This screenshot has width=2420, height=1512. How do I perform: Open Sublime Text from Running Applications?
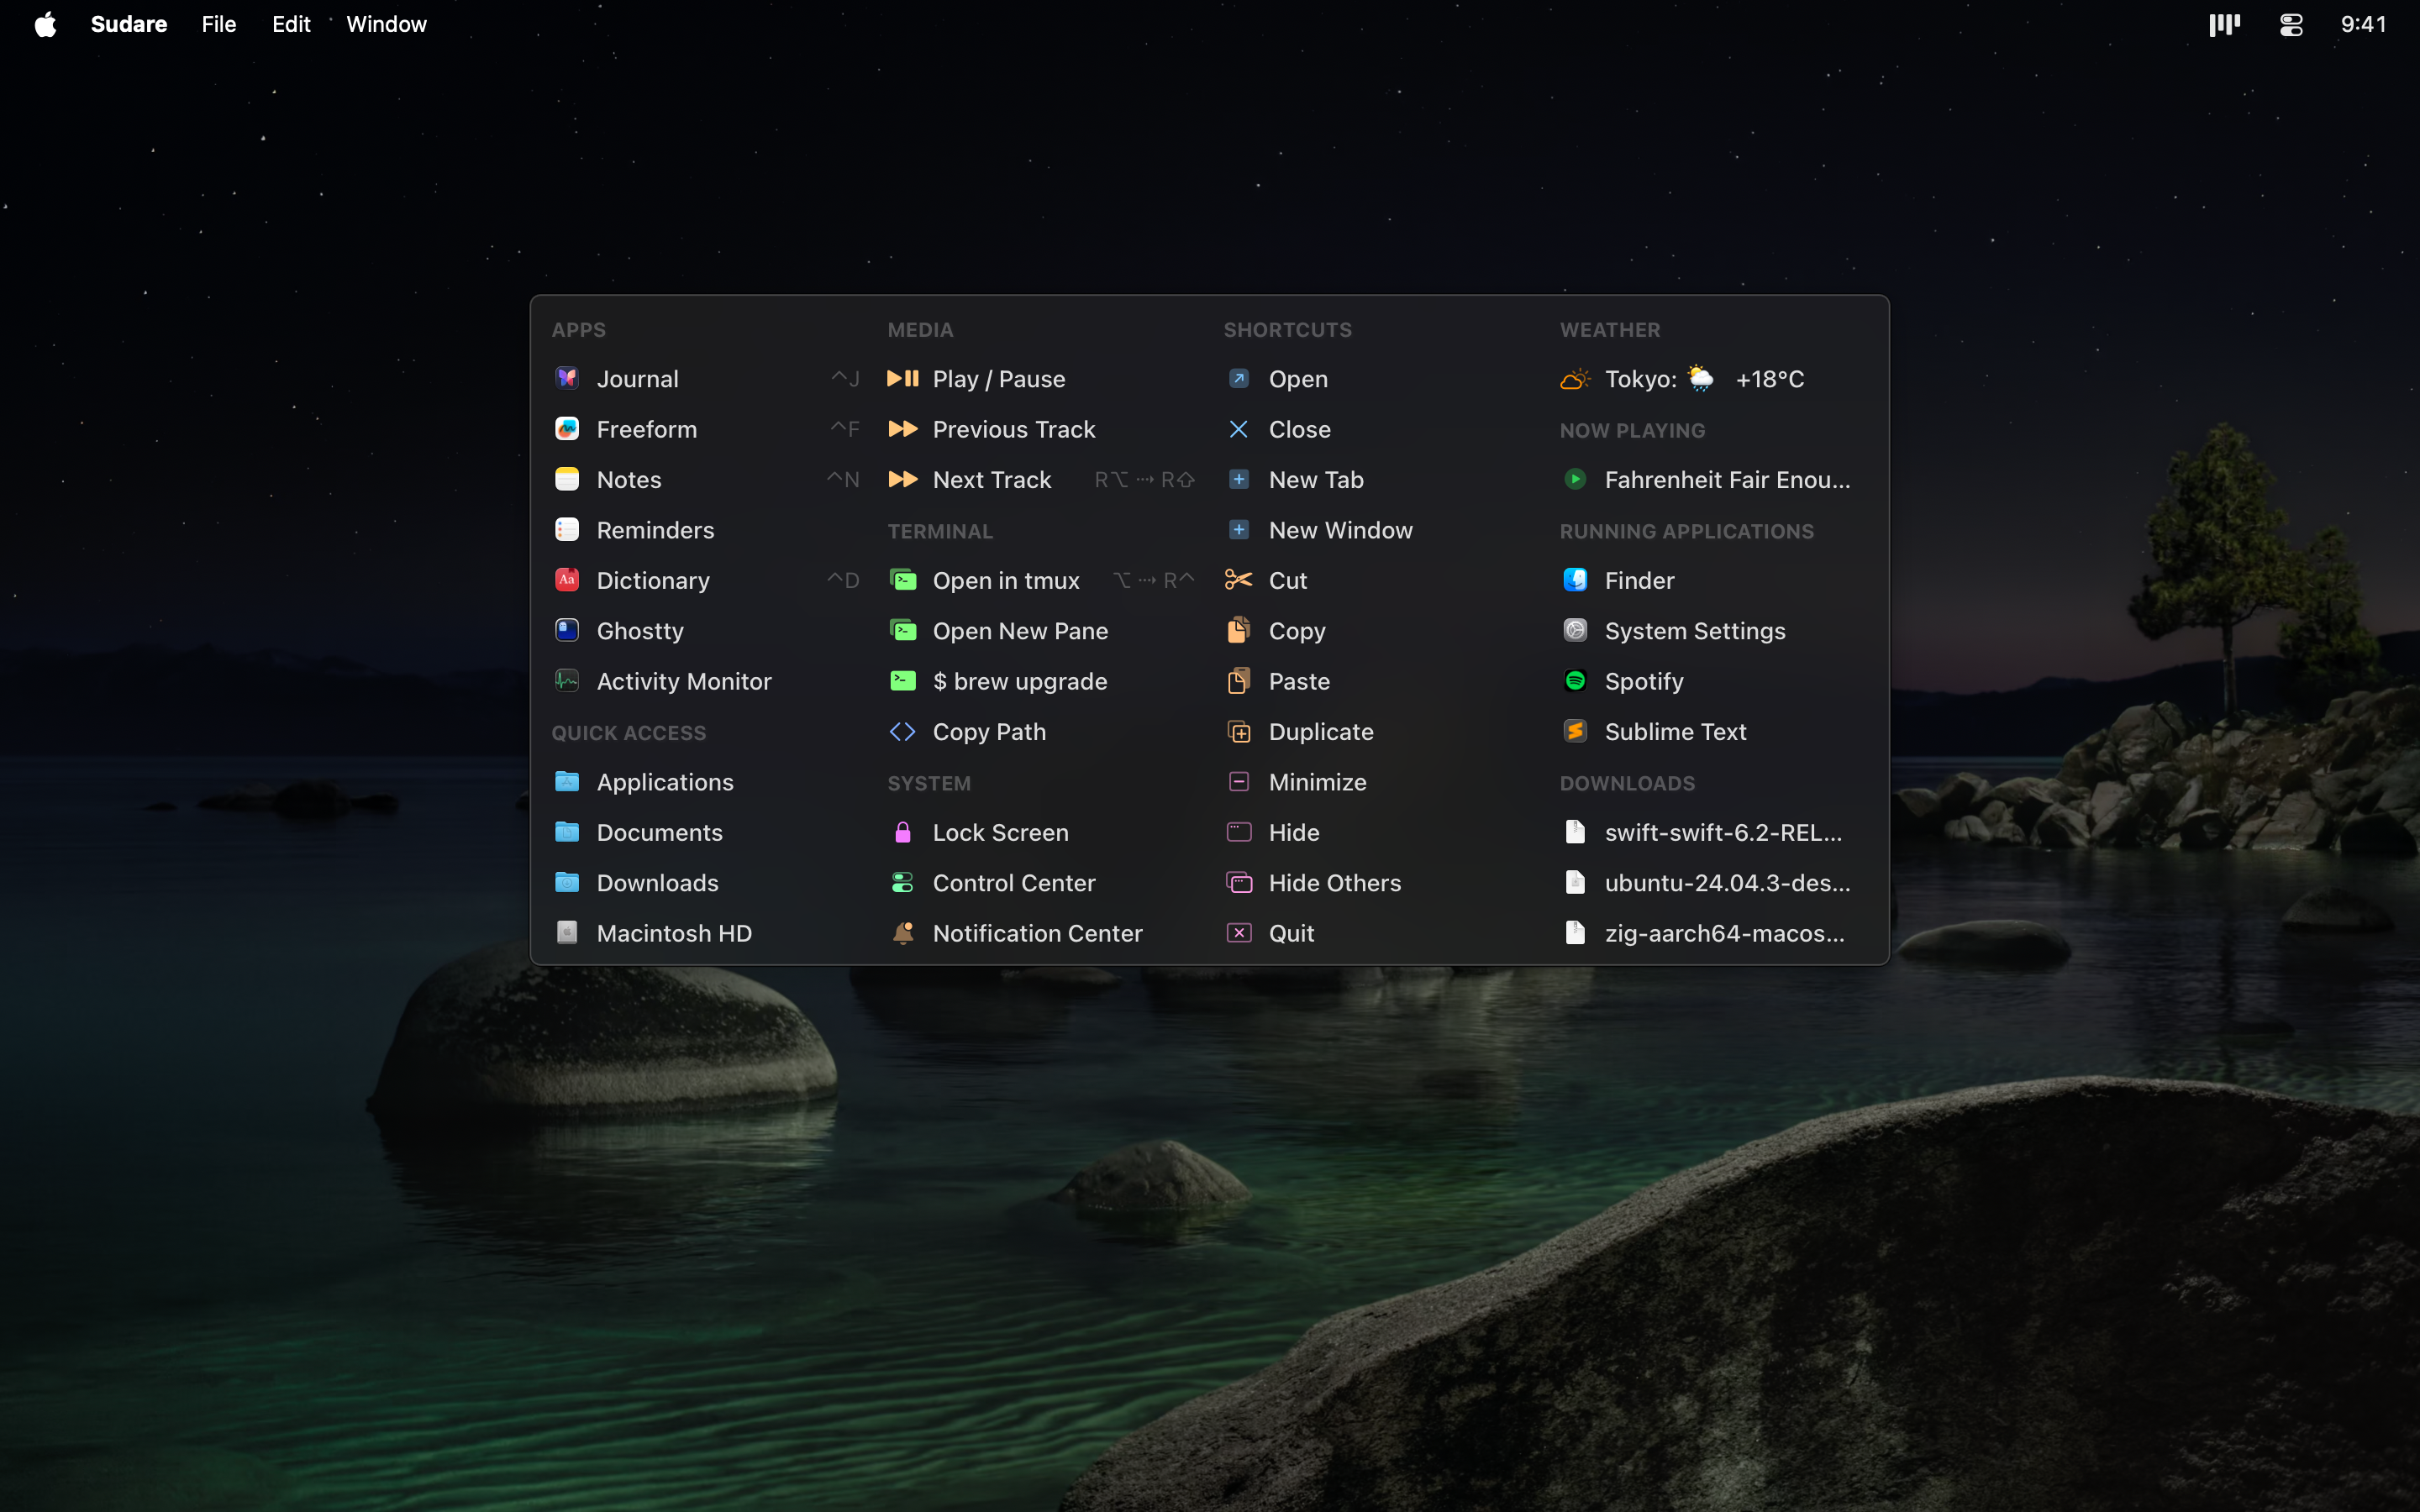1676,731
